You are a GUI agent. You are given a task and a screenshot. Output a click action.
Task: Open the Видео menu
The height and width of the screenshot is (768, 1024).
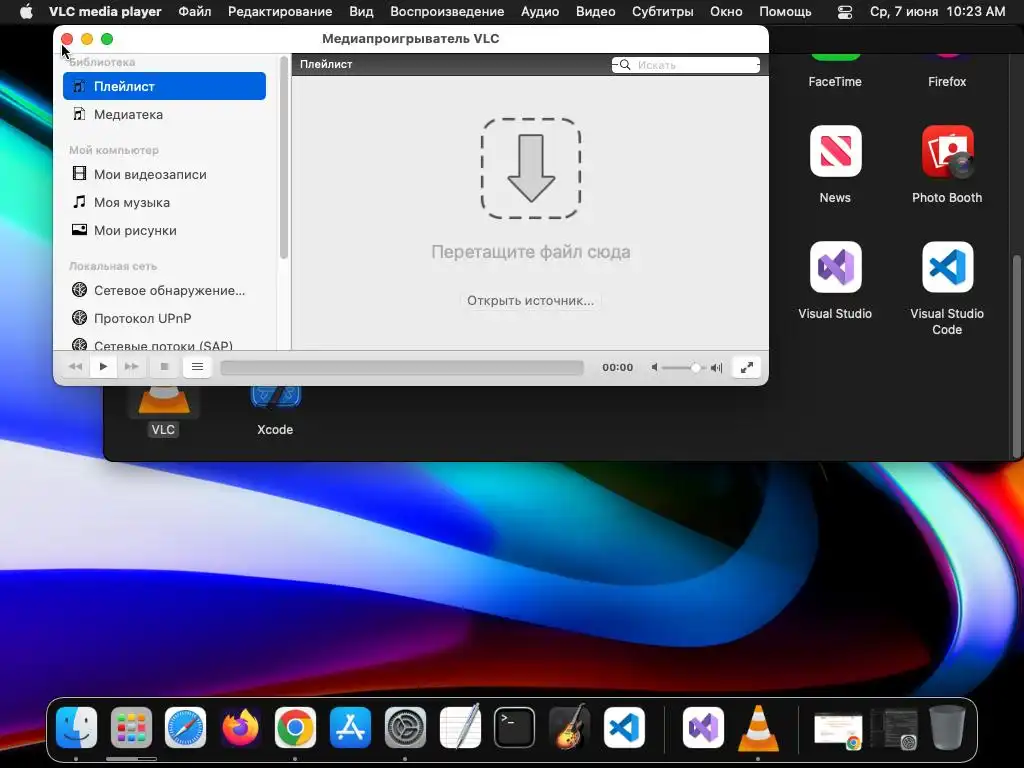click(x=596, y=12)
